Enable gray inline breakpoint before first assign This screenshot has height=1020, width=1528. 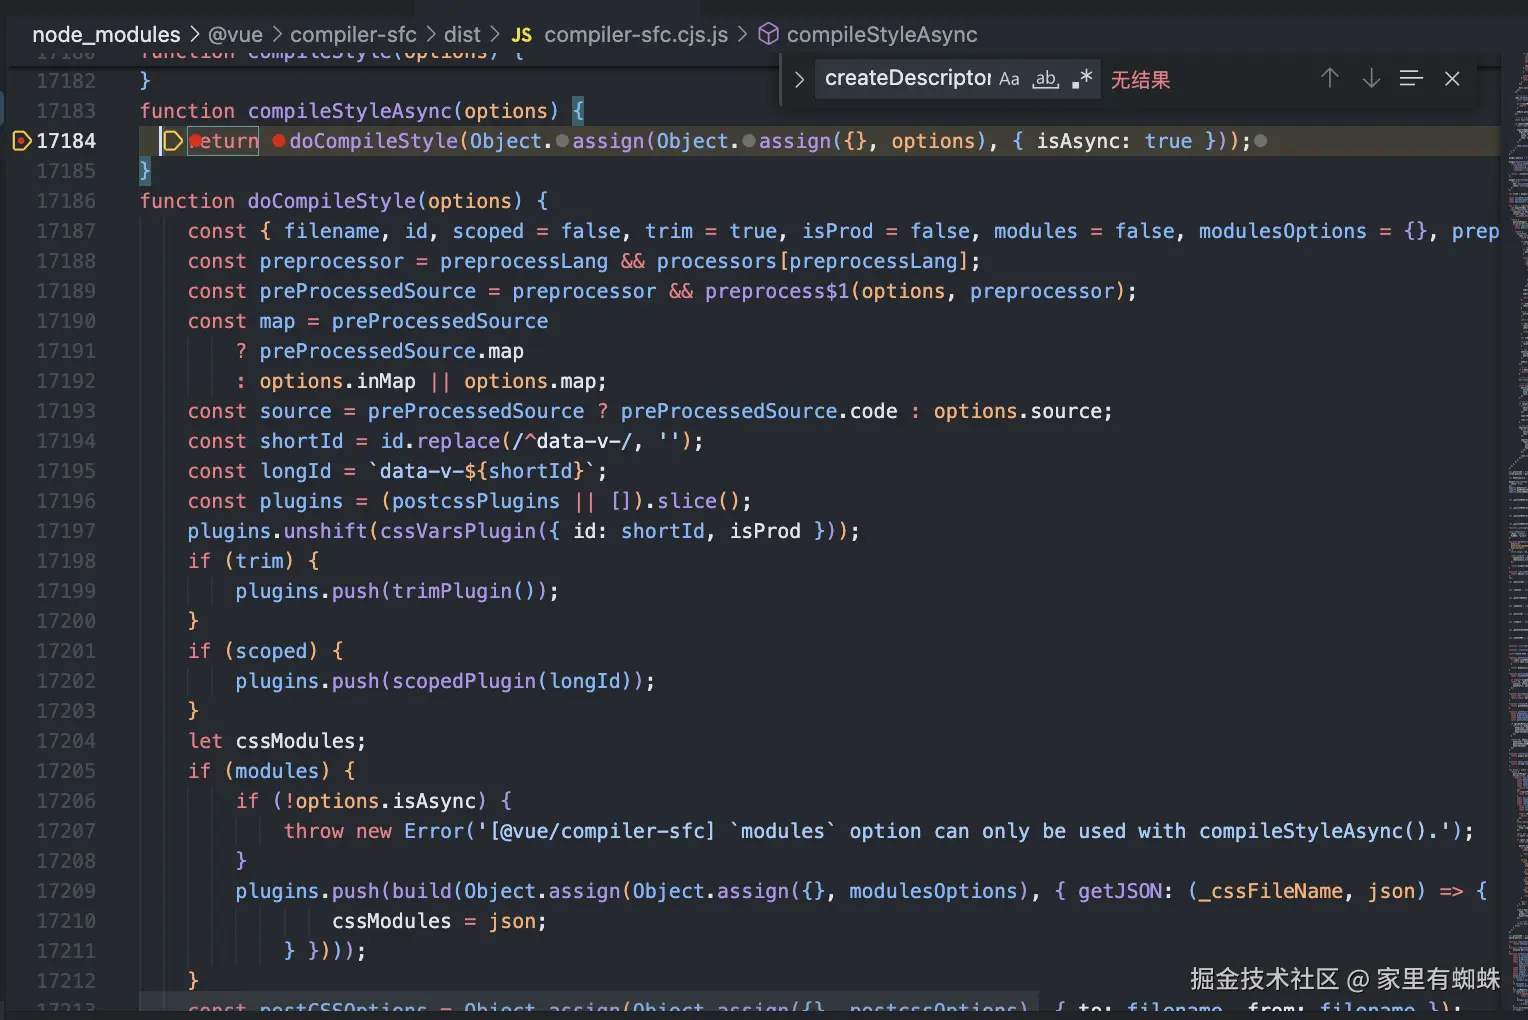tap(562, 141)
